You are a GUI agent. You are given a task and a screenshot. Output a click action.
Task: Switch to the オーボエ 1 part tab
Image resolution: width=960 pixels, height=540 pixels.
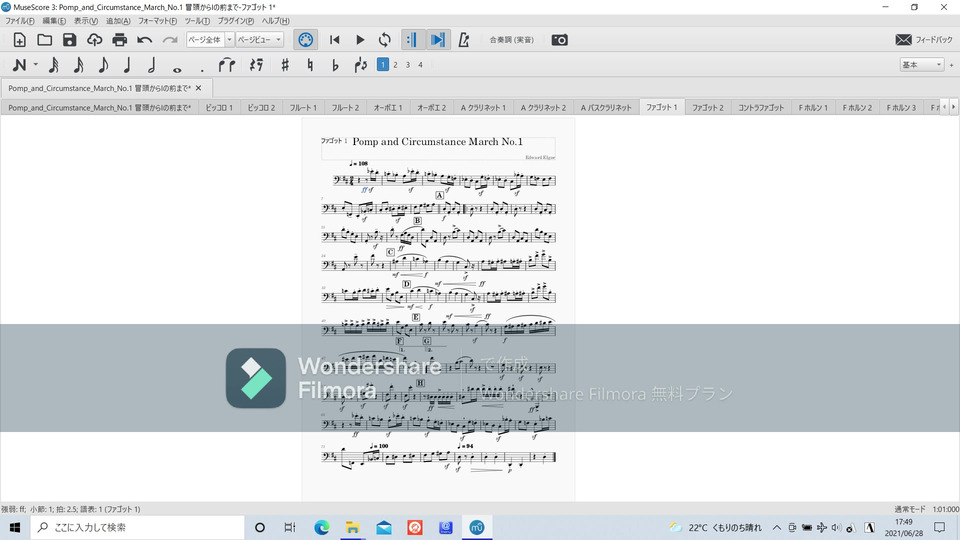388,108
